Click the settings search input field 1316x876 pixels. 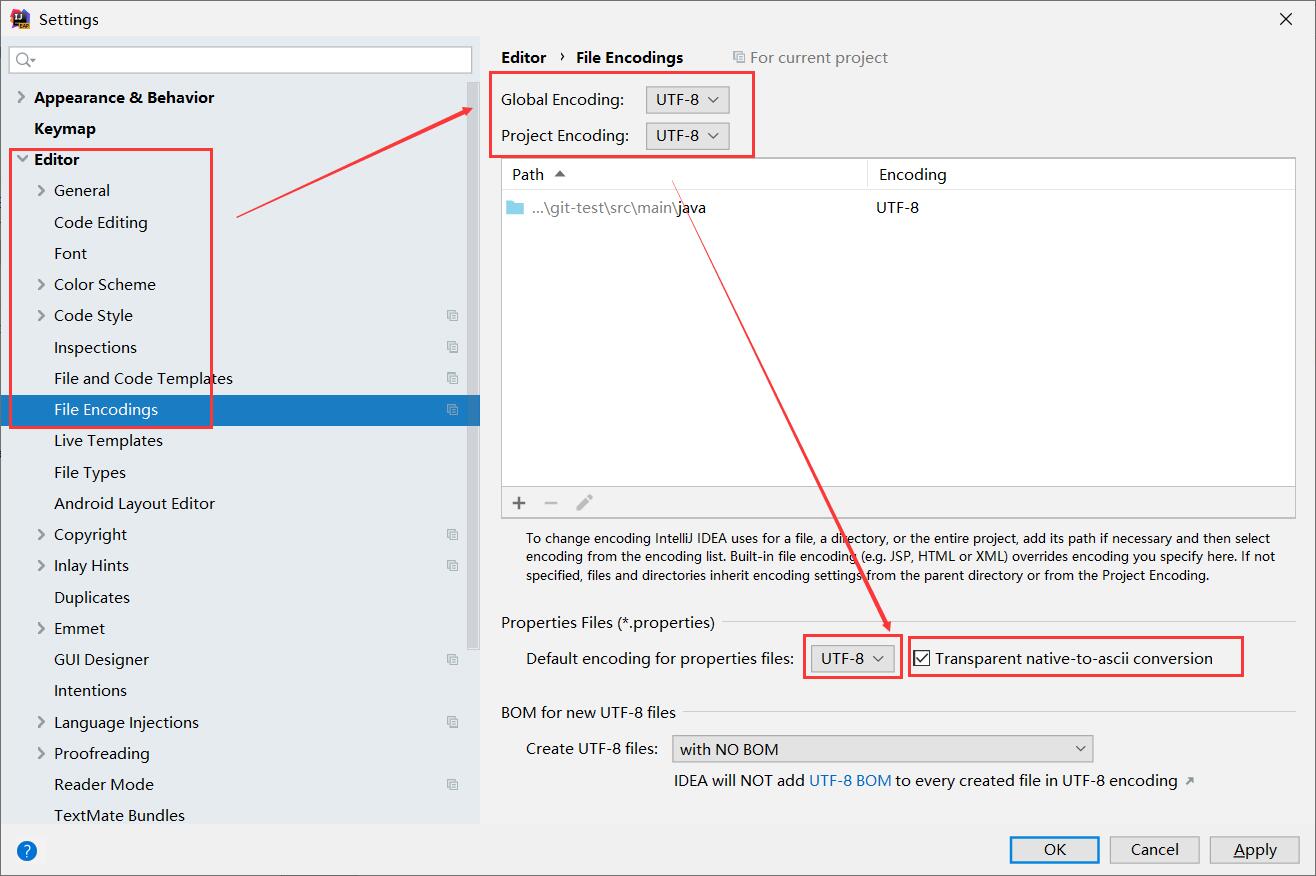240,60
